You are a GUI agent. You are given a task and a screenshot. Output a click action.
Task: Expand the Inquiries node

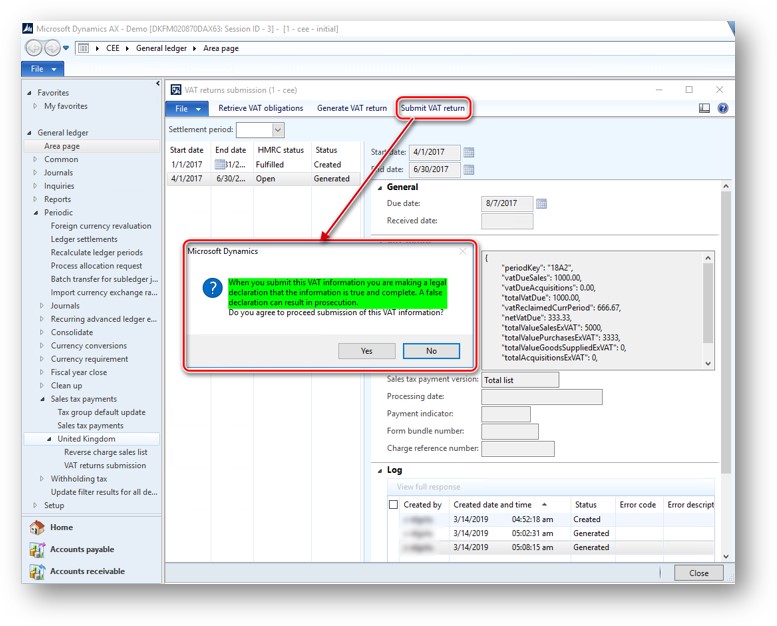(35, 186)
